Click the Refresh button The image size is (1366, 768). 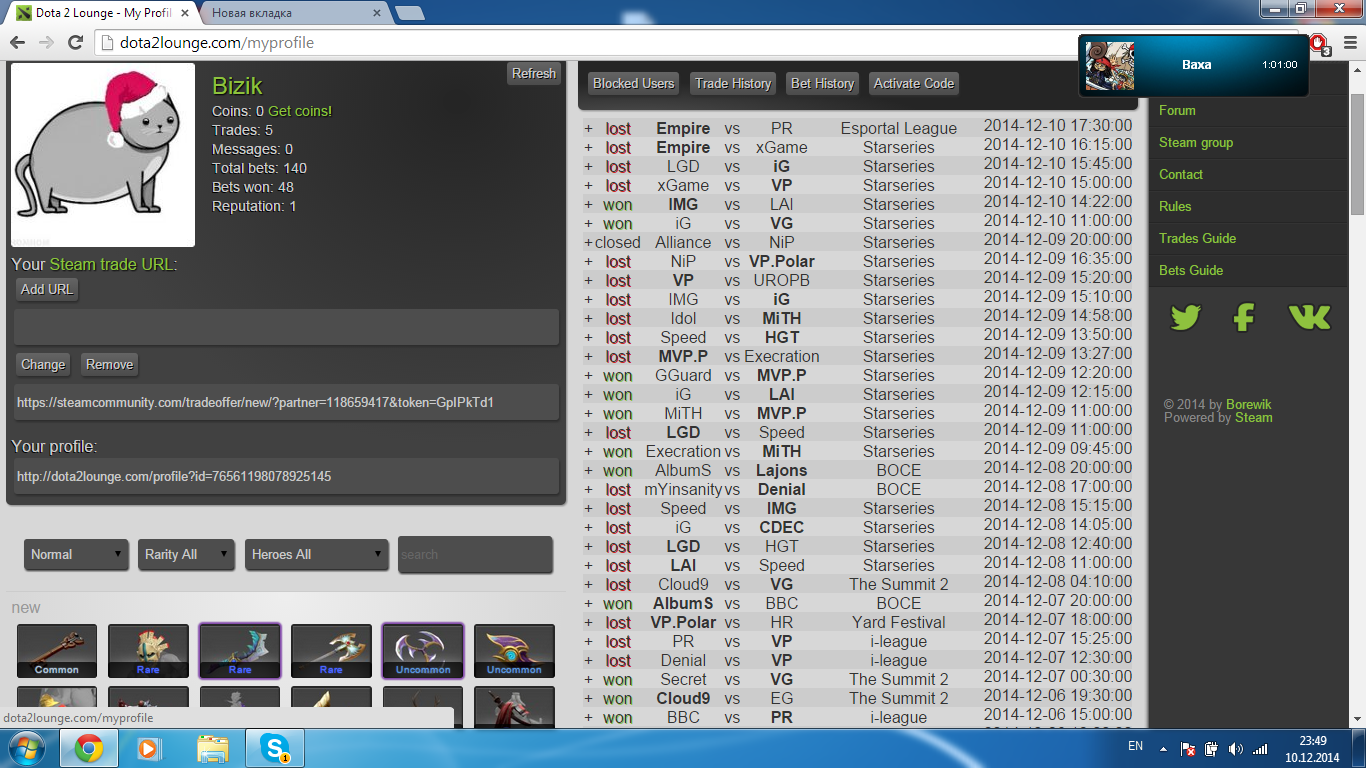tap(534, 74)
